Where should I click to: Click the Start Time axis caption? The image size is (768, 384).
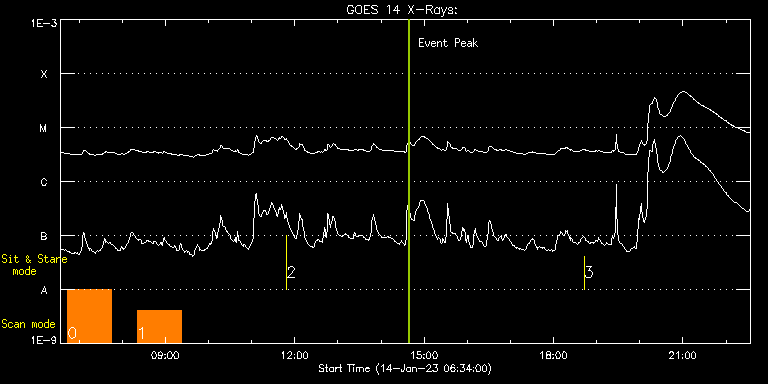405,368
